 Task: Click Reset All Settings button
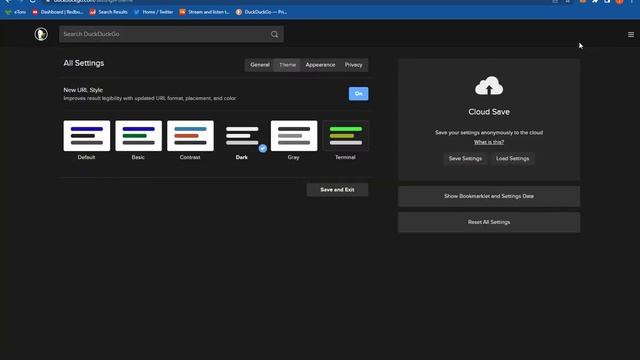(x=489, y=222)
